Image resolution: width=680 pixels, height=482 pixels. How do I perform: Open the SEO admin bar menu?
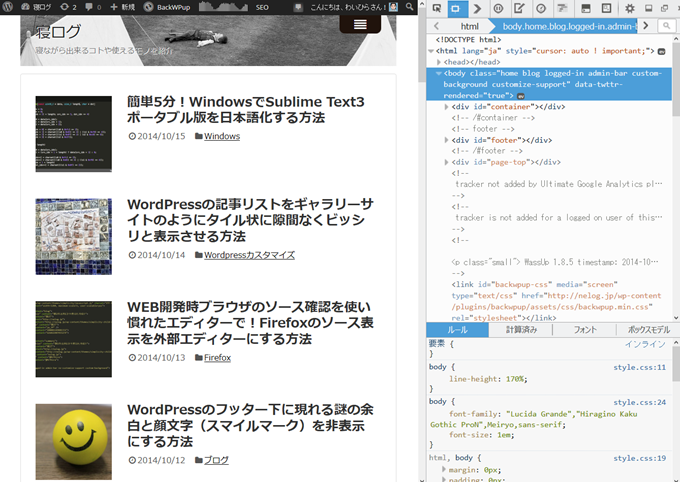262,7
